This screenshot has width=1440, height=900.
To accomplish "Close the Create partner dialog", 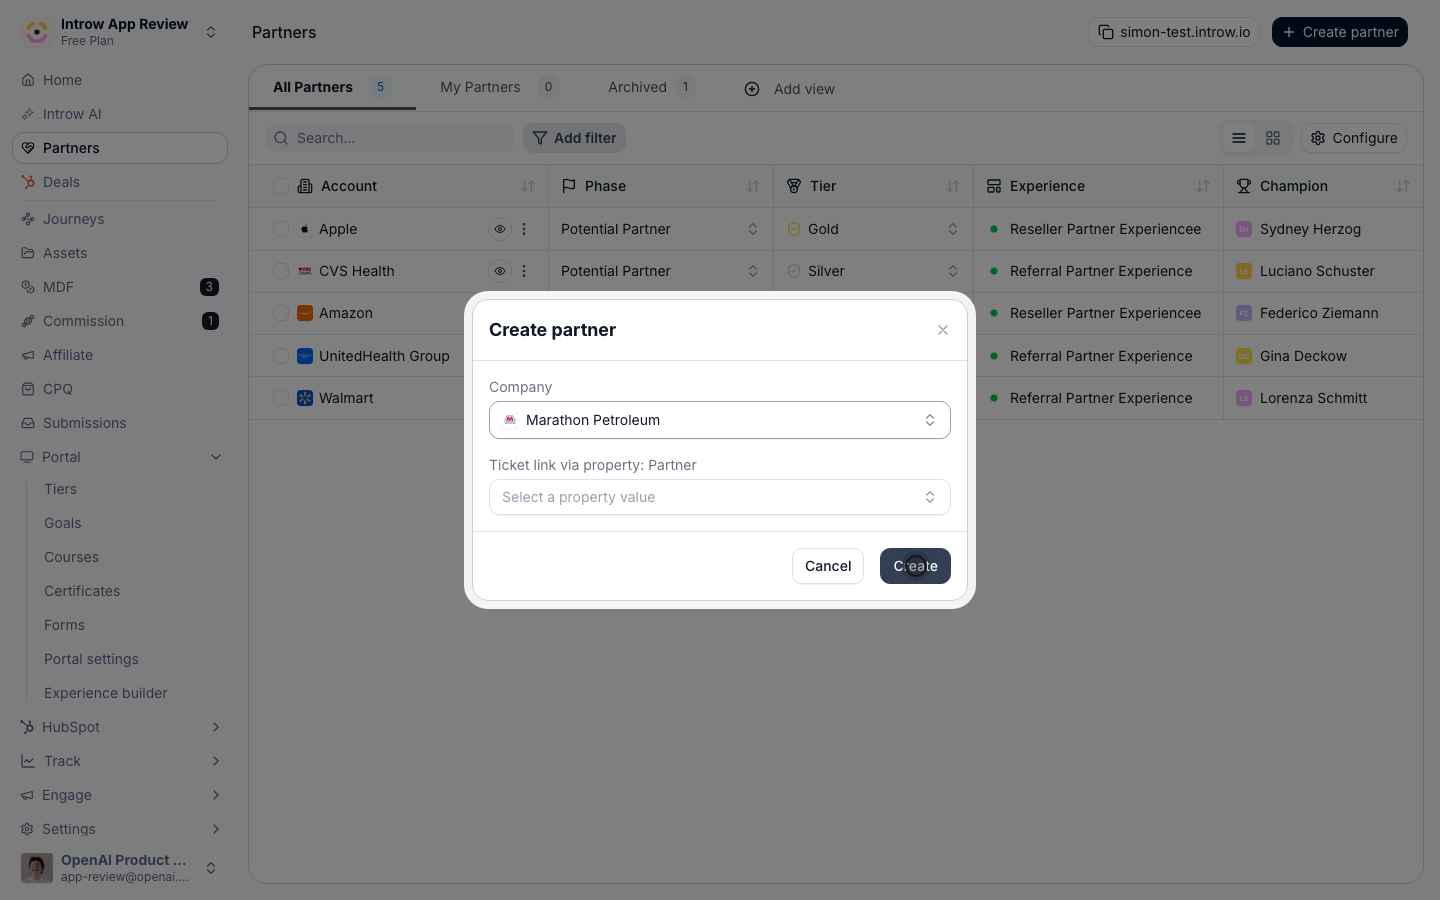I will (x=943, y=330).
